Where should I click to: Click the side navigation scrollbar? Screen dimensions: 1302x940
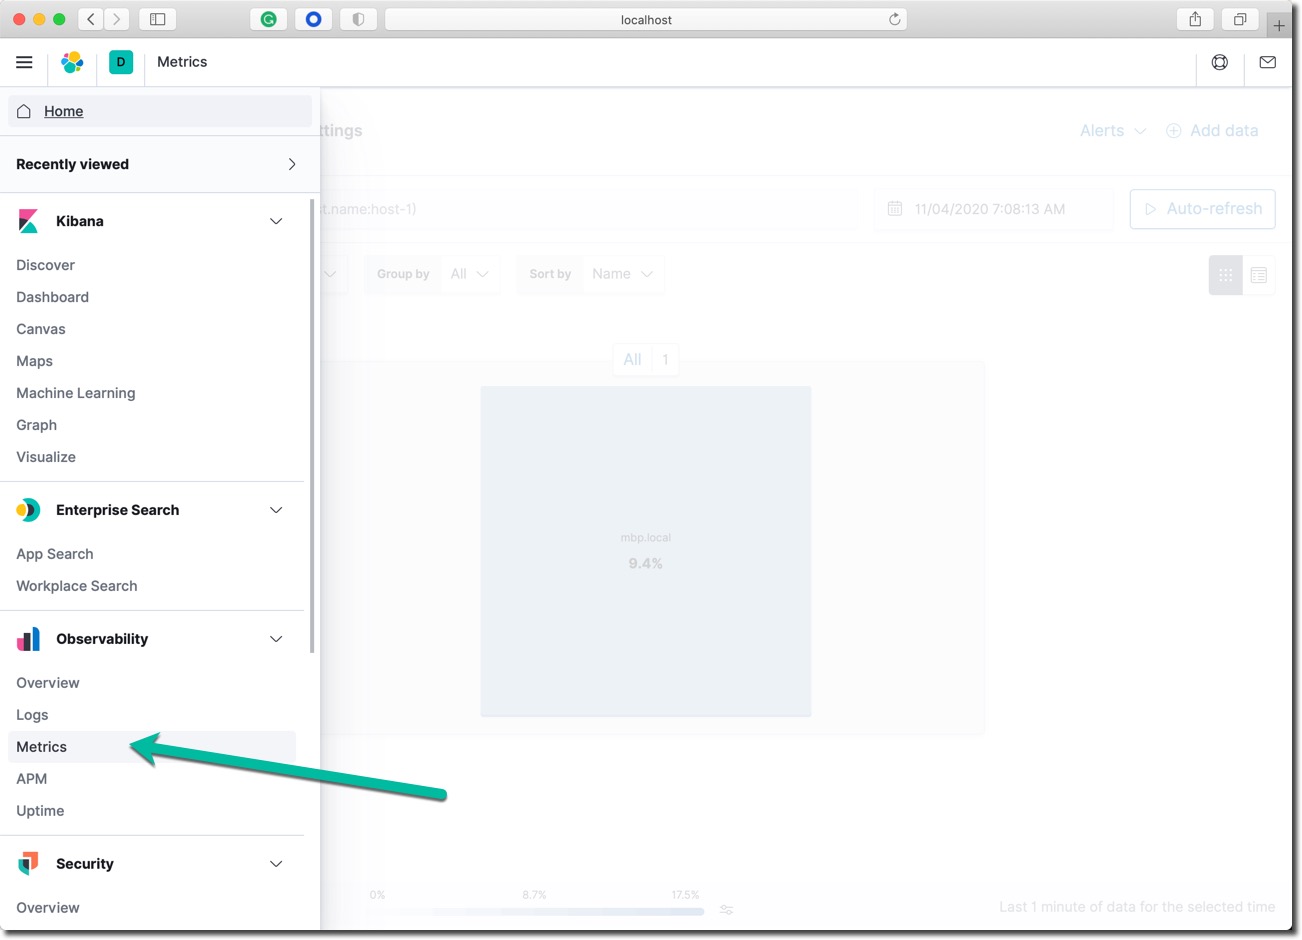(x=312, y=425)
